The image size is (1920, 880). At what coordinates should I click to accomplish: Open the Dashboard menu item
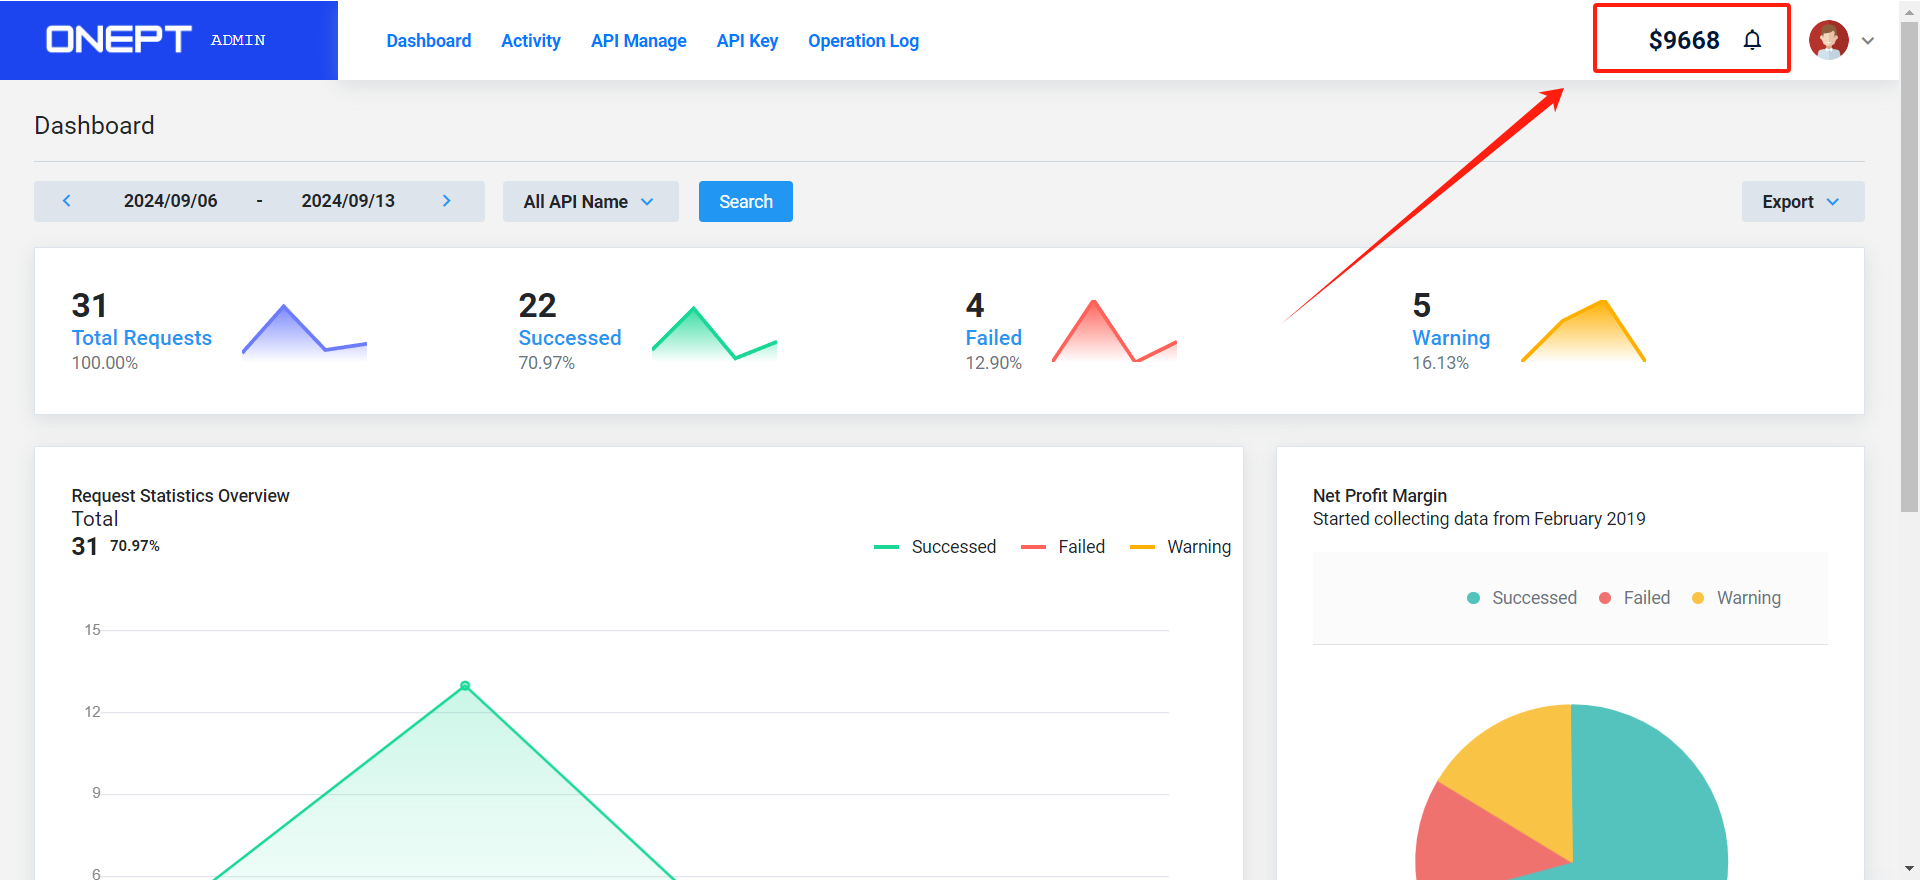[429, 41]
